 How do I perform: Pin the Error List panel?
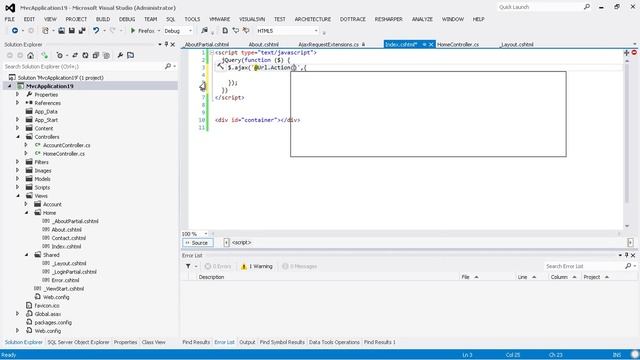point(627,255)
